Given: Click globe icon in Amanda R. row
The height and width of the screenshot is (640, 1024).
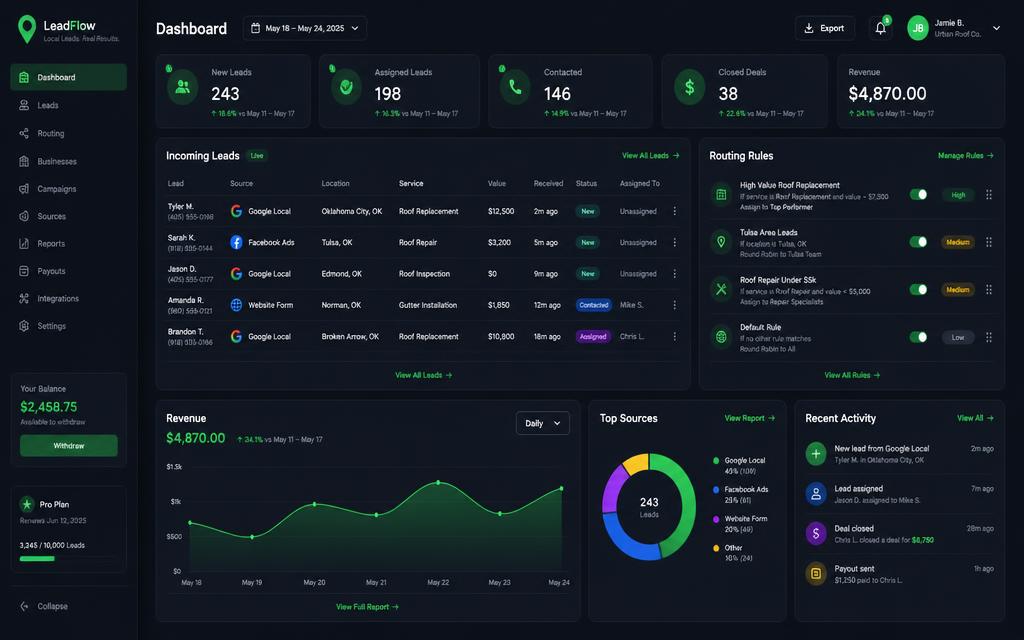Looking at the screenshot, I should pyautogui.click(x=236, y=305).
